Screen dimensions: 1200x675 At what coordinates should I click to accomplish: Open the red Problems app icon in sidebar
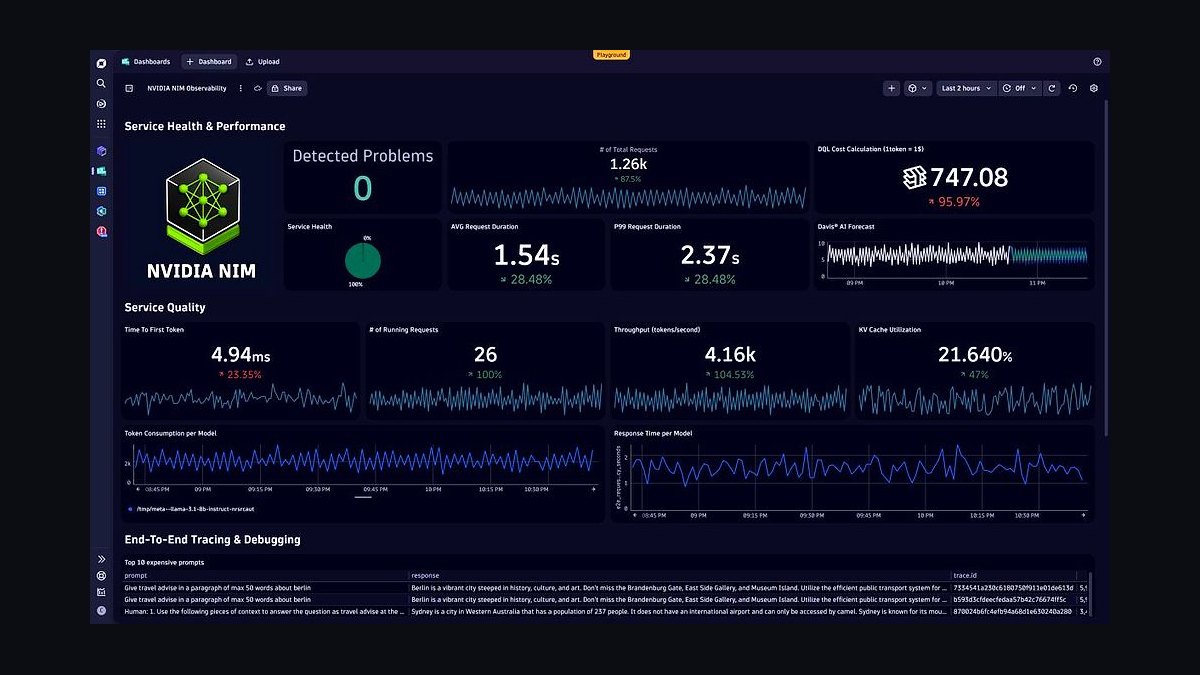coord(101,231)
